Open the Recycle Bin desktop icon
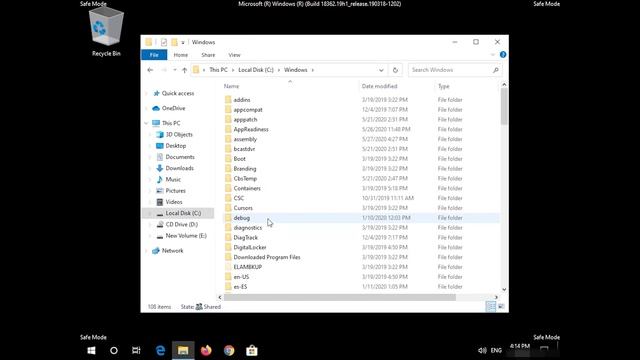 point(106,32)
